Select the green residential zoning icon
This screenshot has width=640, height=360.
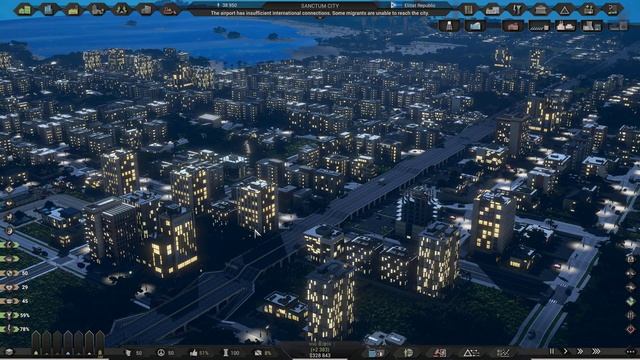point(24,9)
